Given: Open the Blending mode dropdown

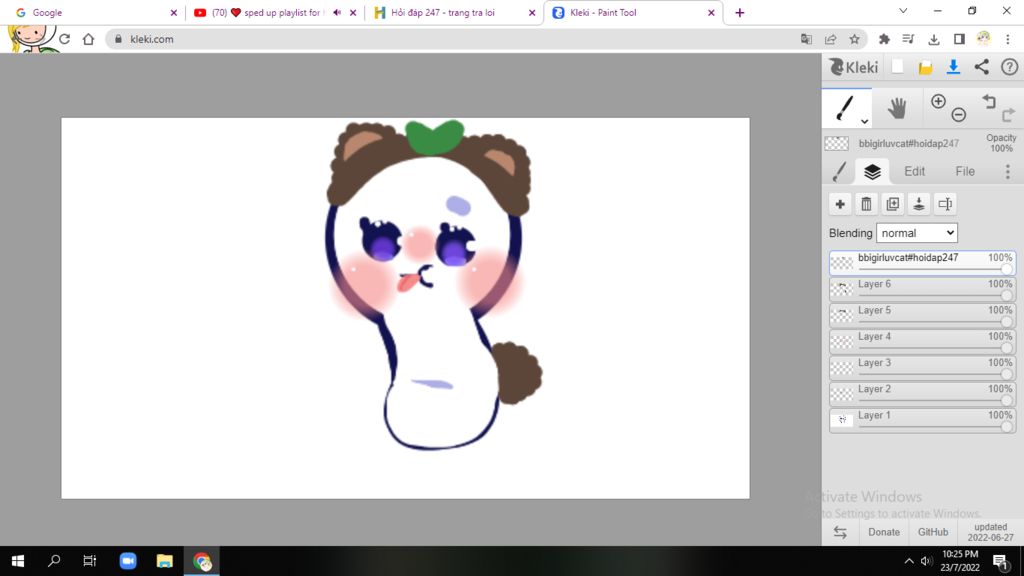Looking at the screenshot, I should [x=917, y=233].
